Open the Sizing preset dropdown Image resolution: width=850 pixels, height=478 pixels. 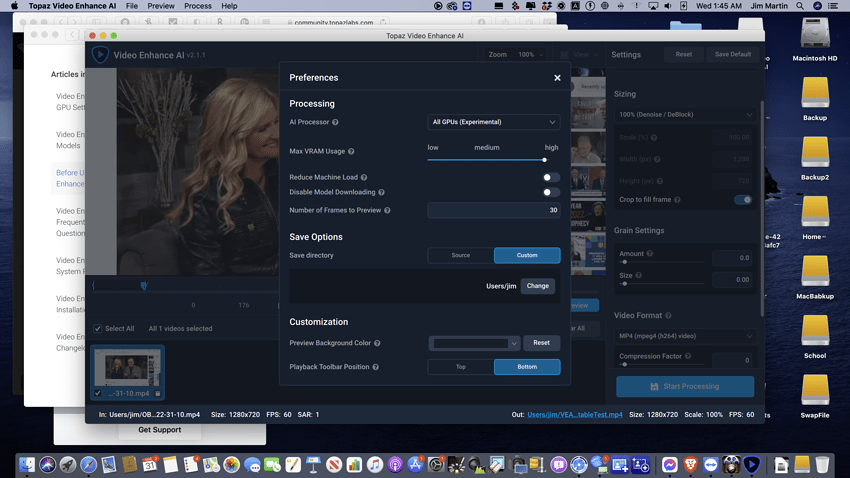(685, 115)
